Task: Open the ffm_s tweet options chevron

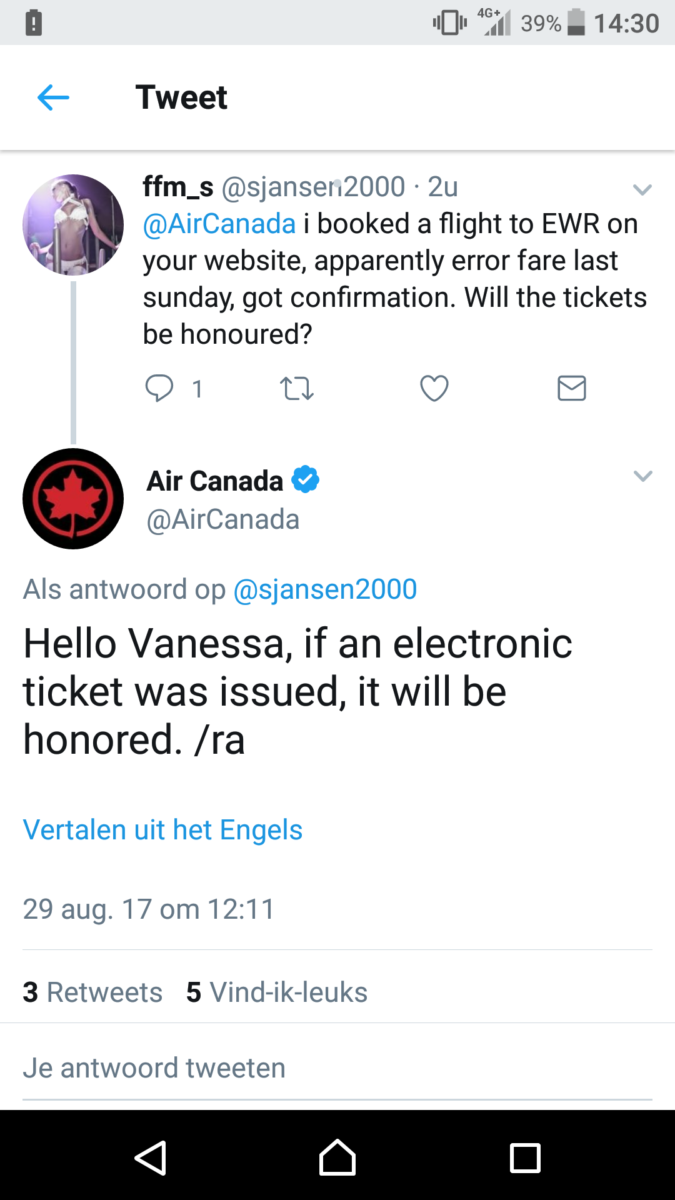Action: [x=642, y=189]
